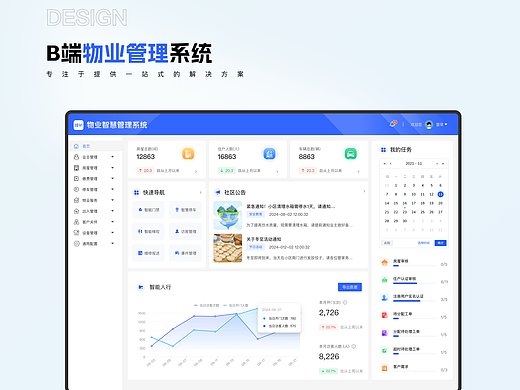Open the notification bell in header
Viewport: 520px width, 390px height.
pos(393,124)
